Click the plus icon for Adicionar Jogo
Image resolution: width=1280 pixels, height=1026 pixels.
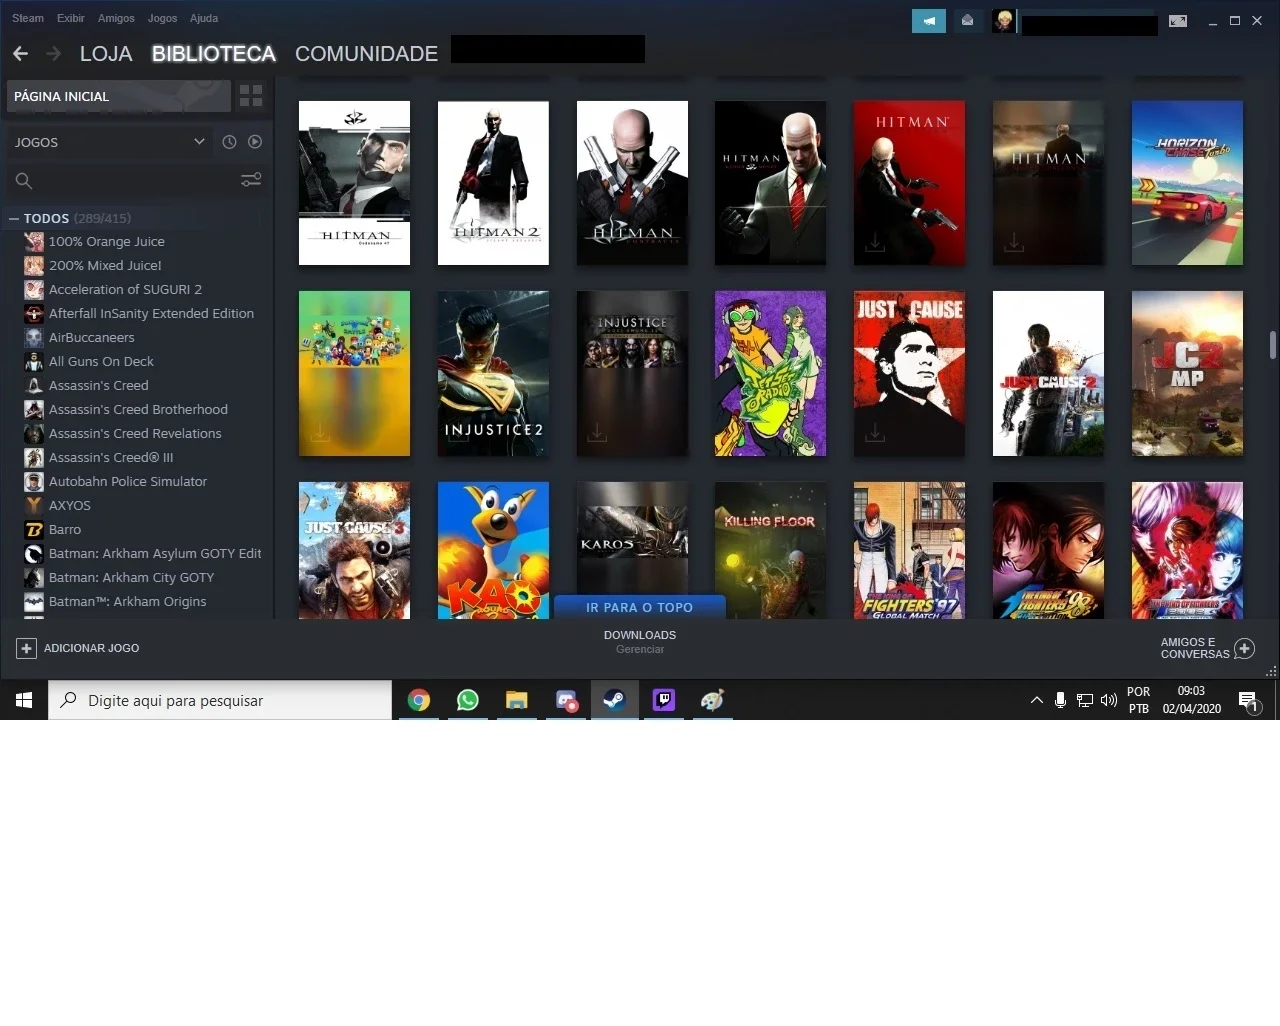26,648
